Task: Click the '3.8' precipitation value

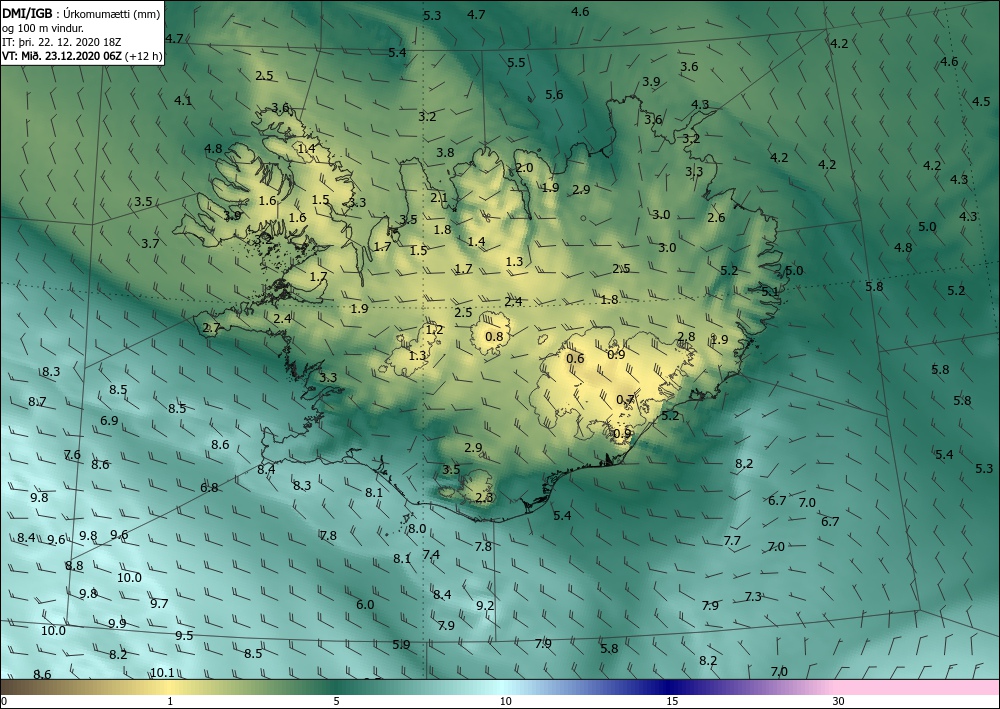Action: click(445, 152)
